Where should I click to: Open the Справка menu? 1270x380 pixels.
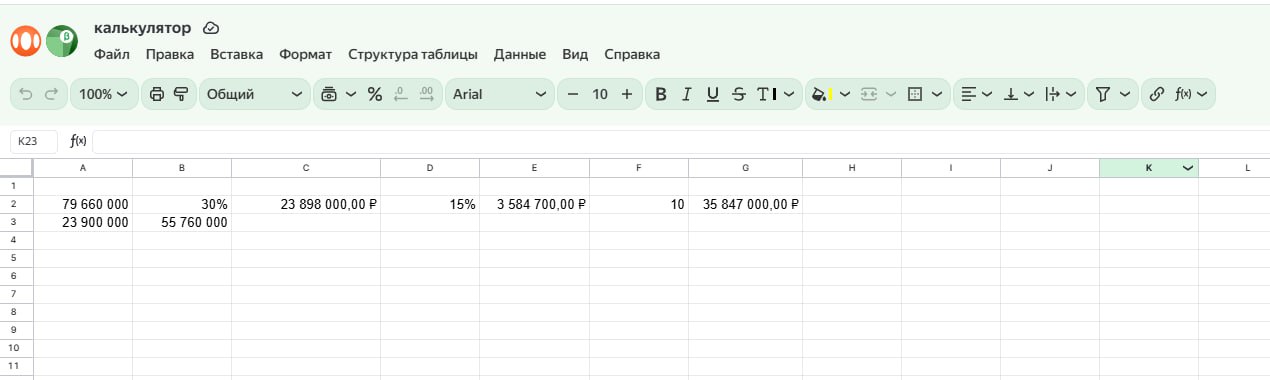pos(632,54)
